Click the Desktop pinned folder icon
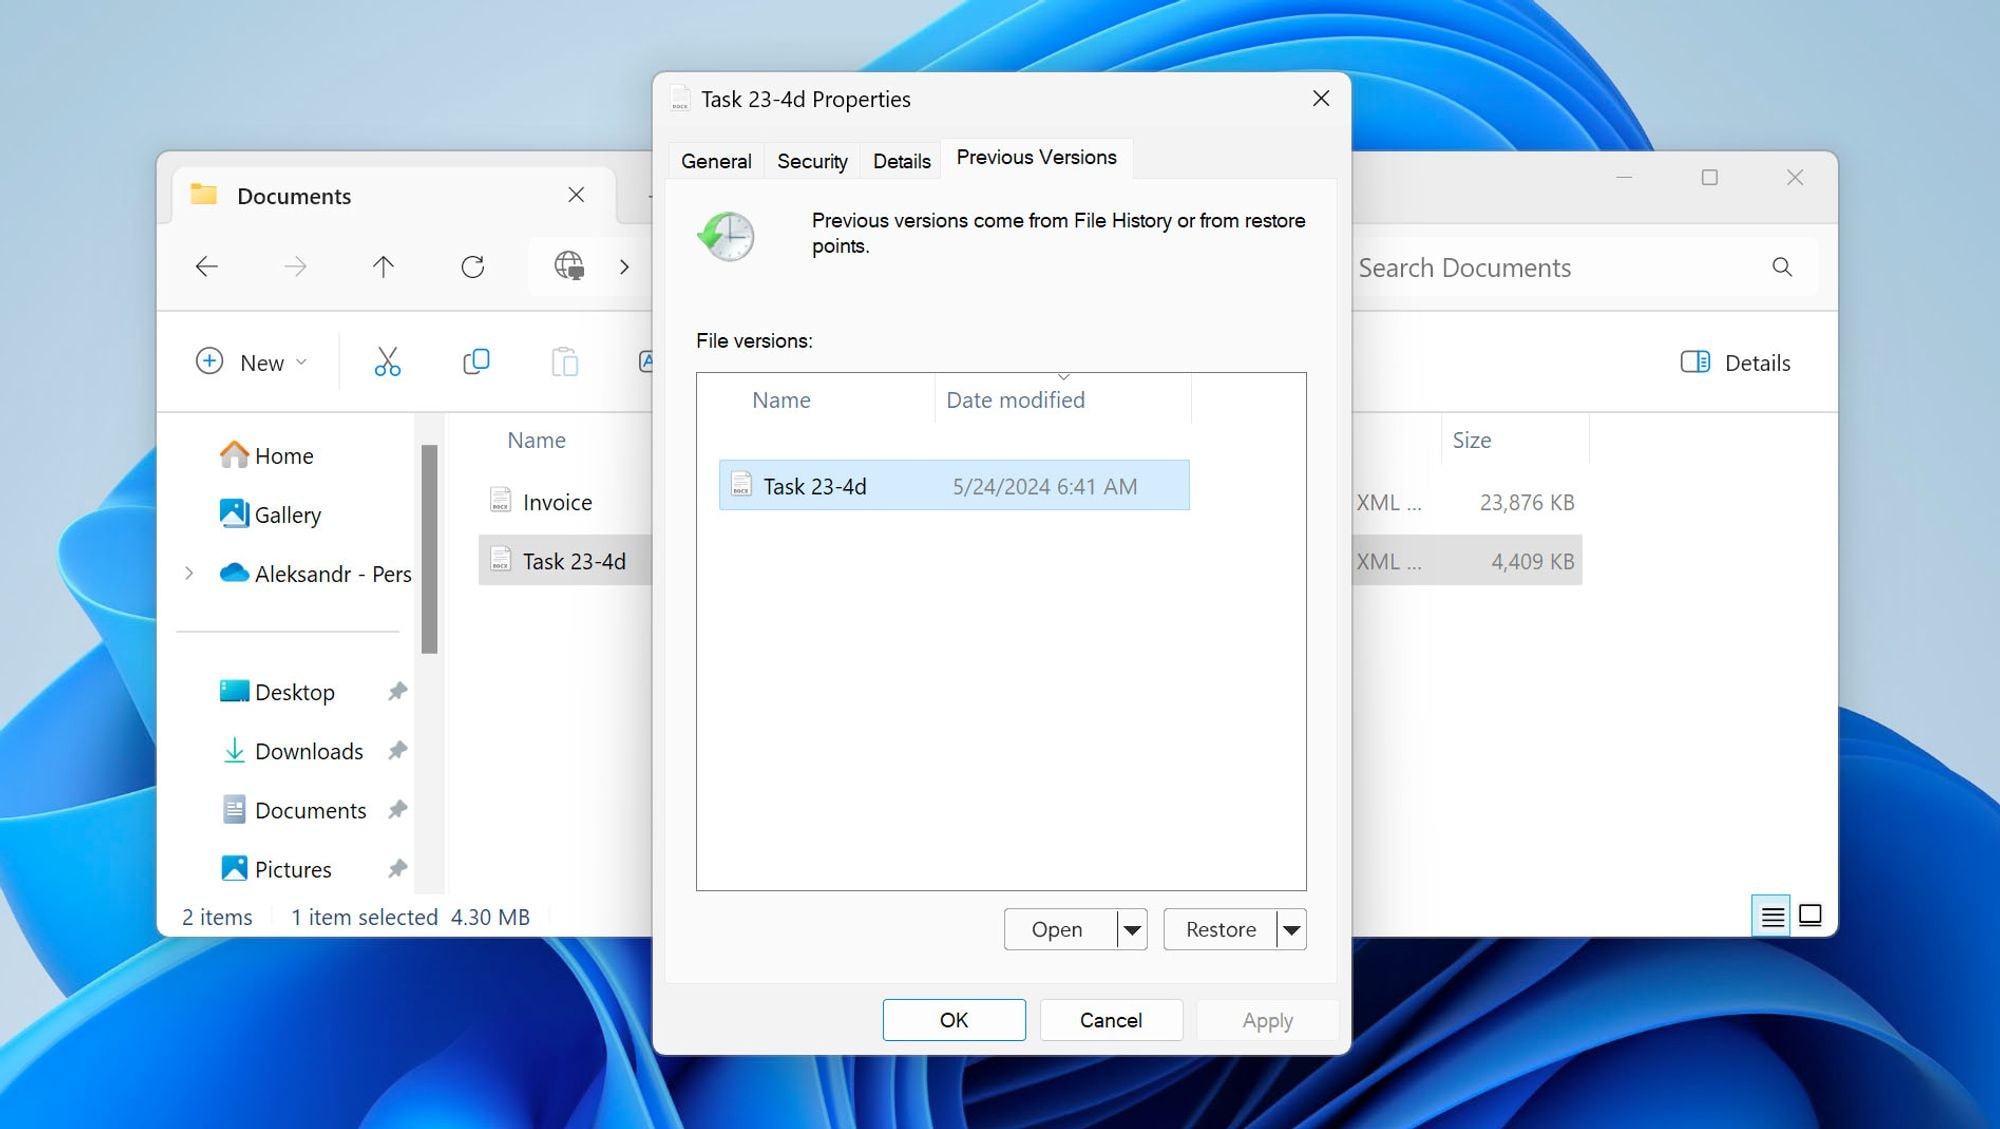Viewport: 2000px width, 1129px height. click(x=234, y=692)
